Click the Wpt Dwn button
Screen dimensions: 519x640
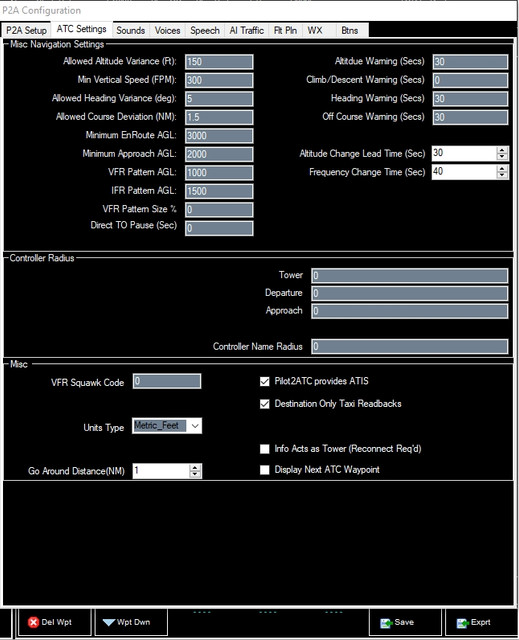(131, 622)
